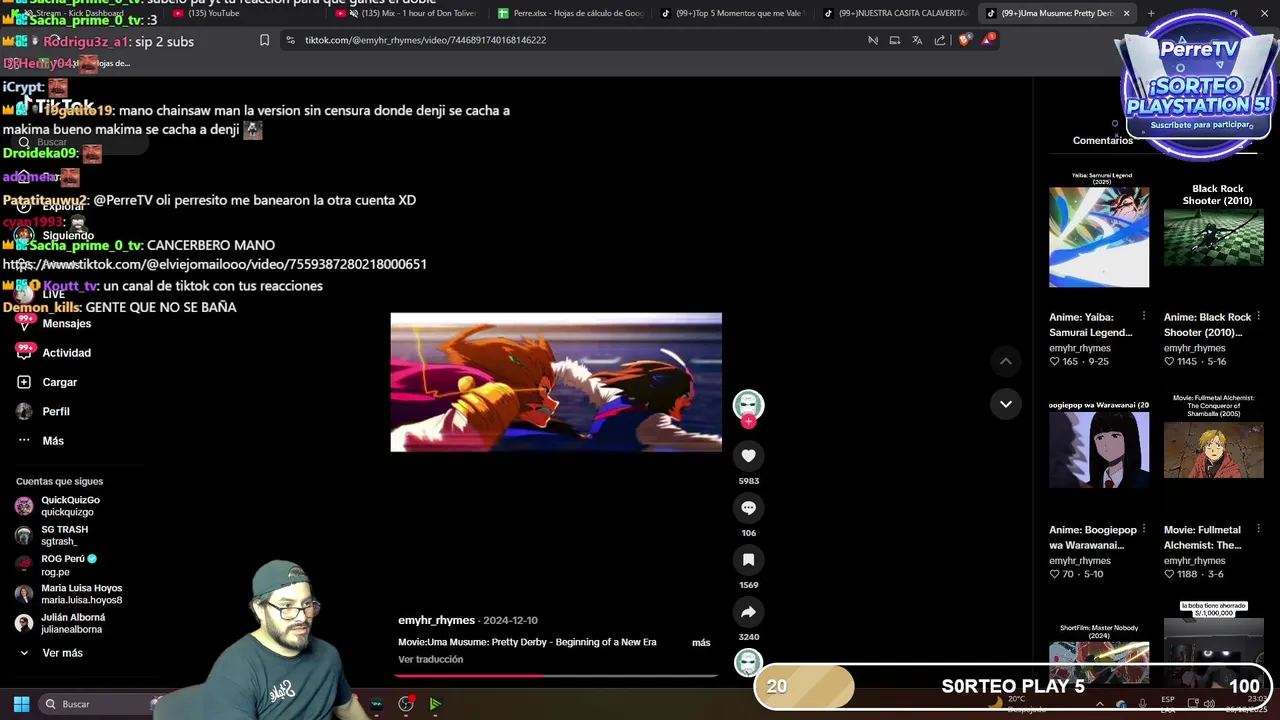Image resolution: width=1280 pixels, height=720 pixels.
Task: Open options for Yaiba Samurai Legend card
Action: [x=1143, y=317]
